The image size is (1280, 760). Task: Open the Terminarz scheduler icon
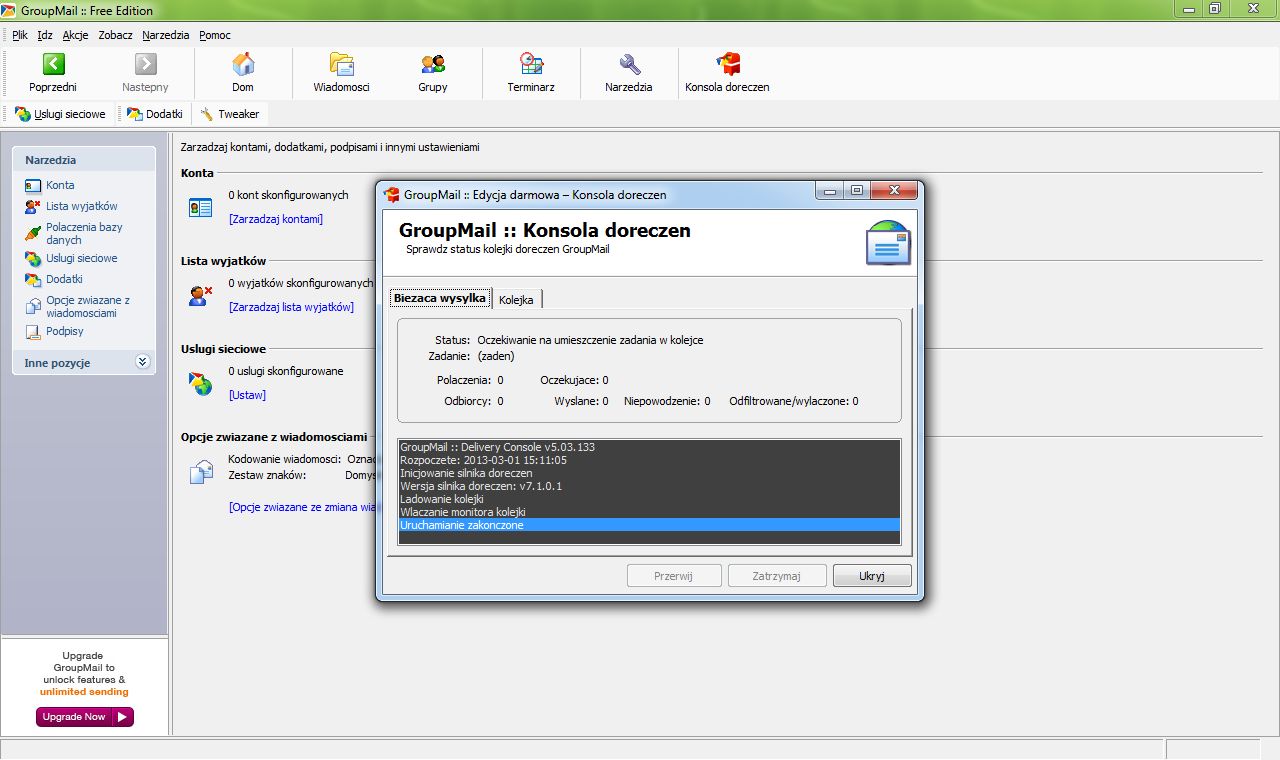[x=531, y=64]
